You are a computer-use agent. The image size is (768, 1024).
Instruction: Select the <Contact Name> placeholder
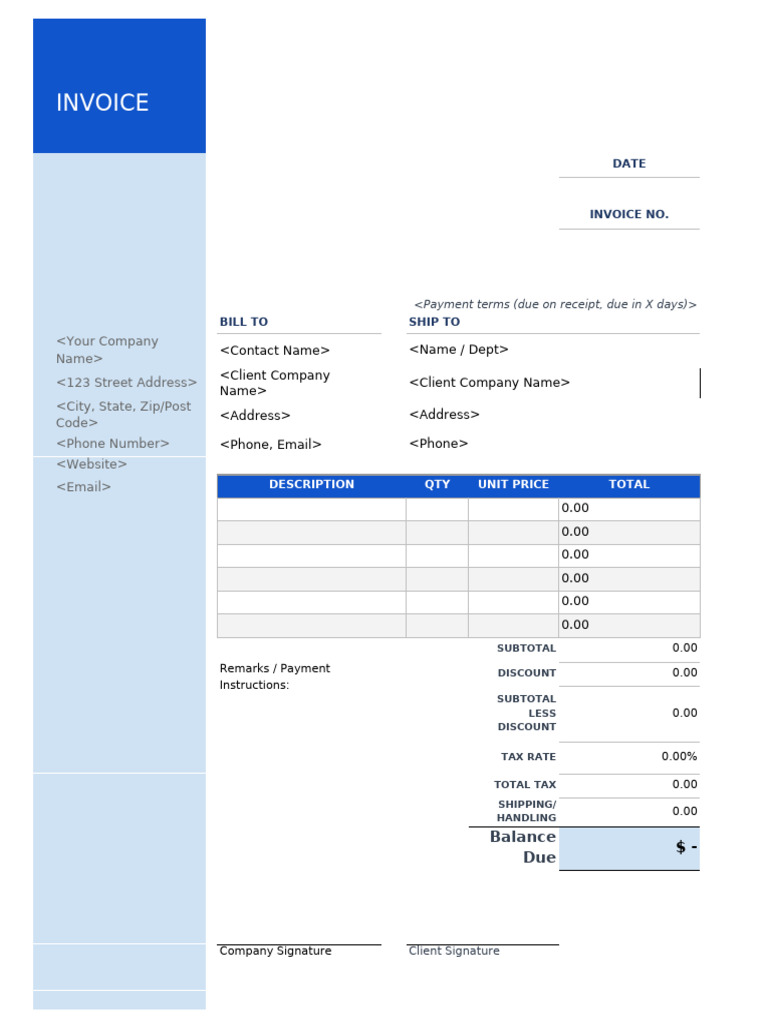click(274, 351)
